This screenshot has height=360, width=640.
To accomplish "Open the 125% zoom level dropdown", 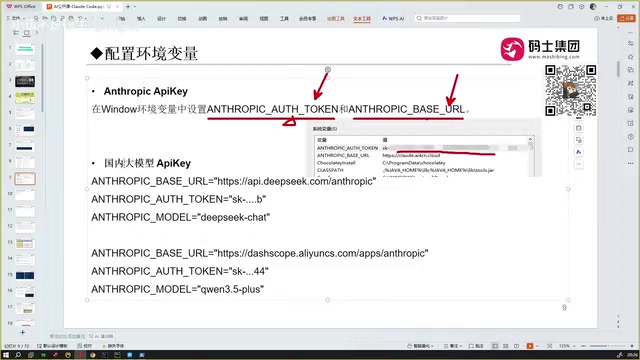I will [x=567, y=346].
